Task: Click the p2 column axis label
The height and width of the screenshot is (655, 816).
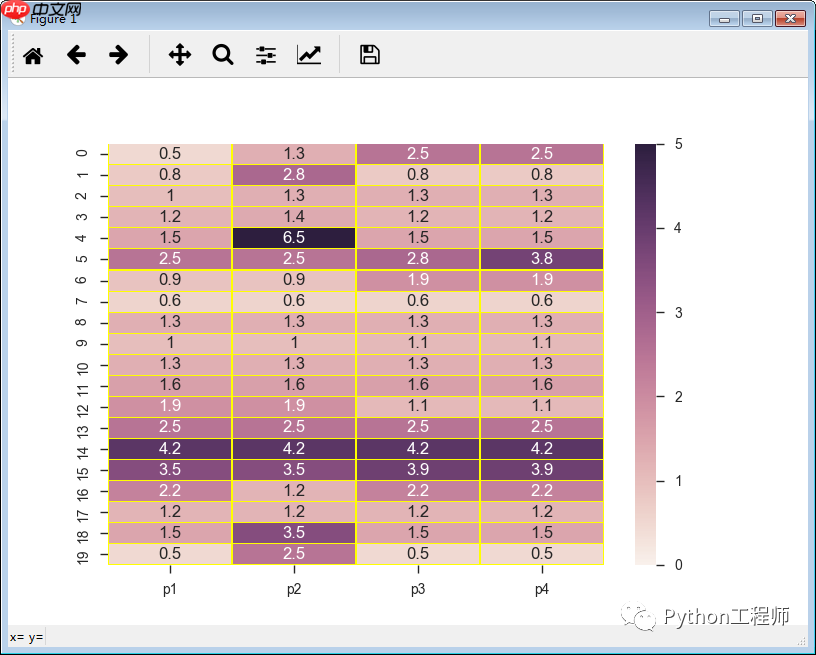Action: click(x=293, y=590)
